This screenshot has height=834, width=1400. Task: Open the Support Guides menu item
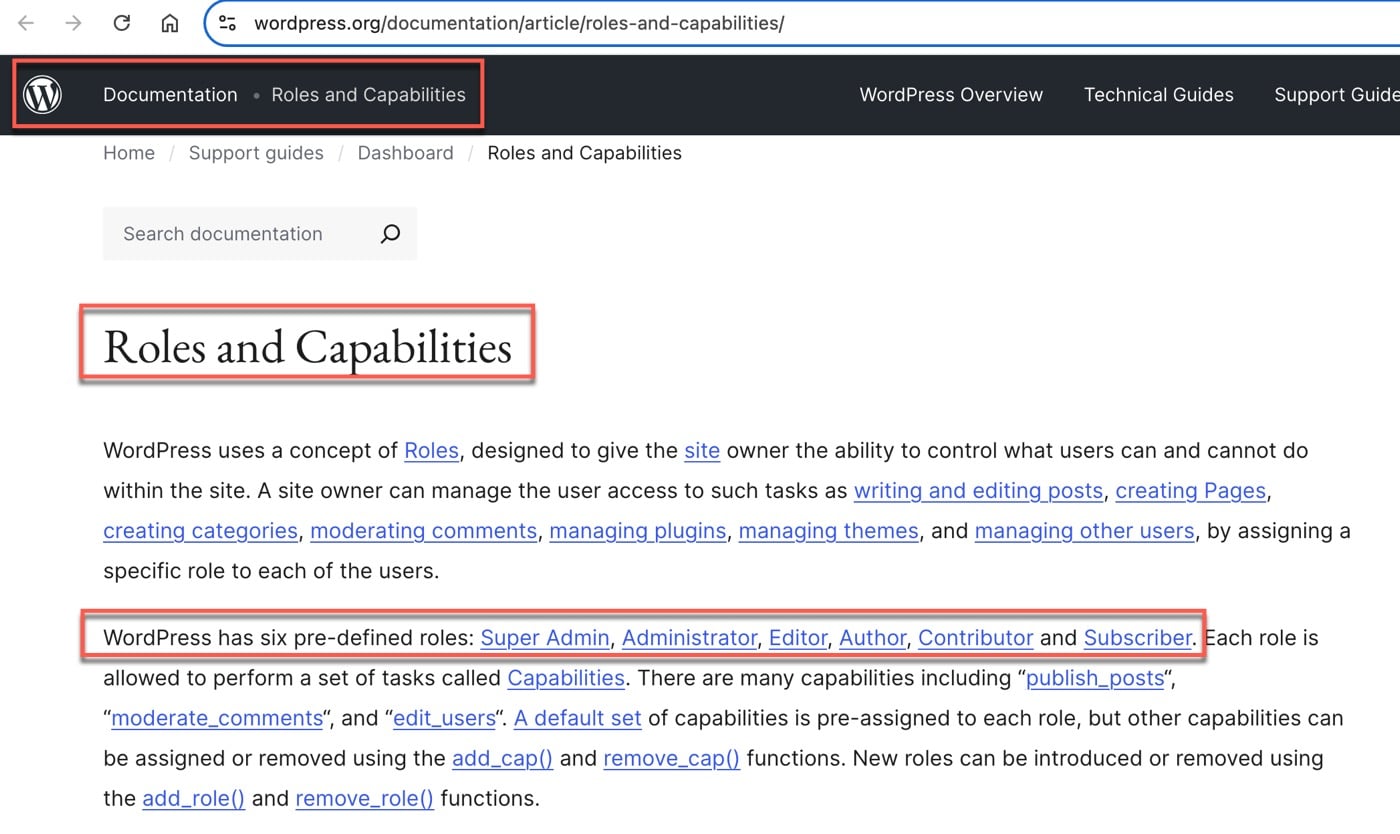coord(1336,95)
